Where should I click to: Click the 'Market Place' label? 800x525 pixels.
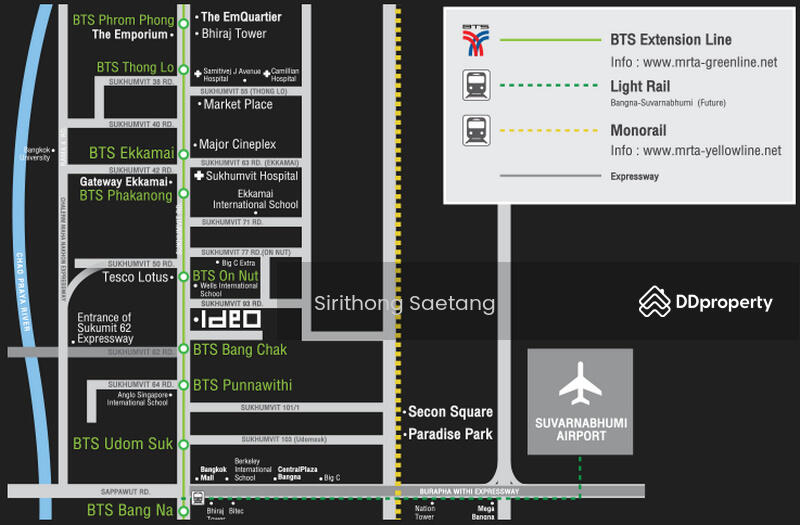[238, 104]
